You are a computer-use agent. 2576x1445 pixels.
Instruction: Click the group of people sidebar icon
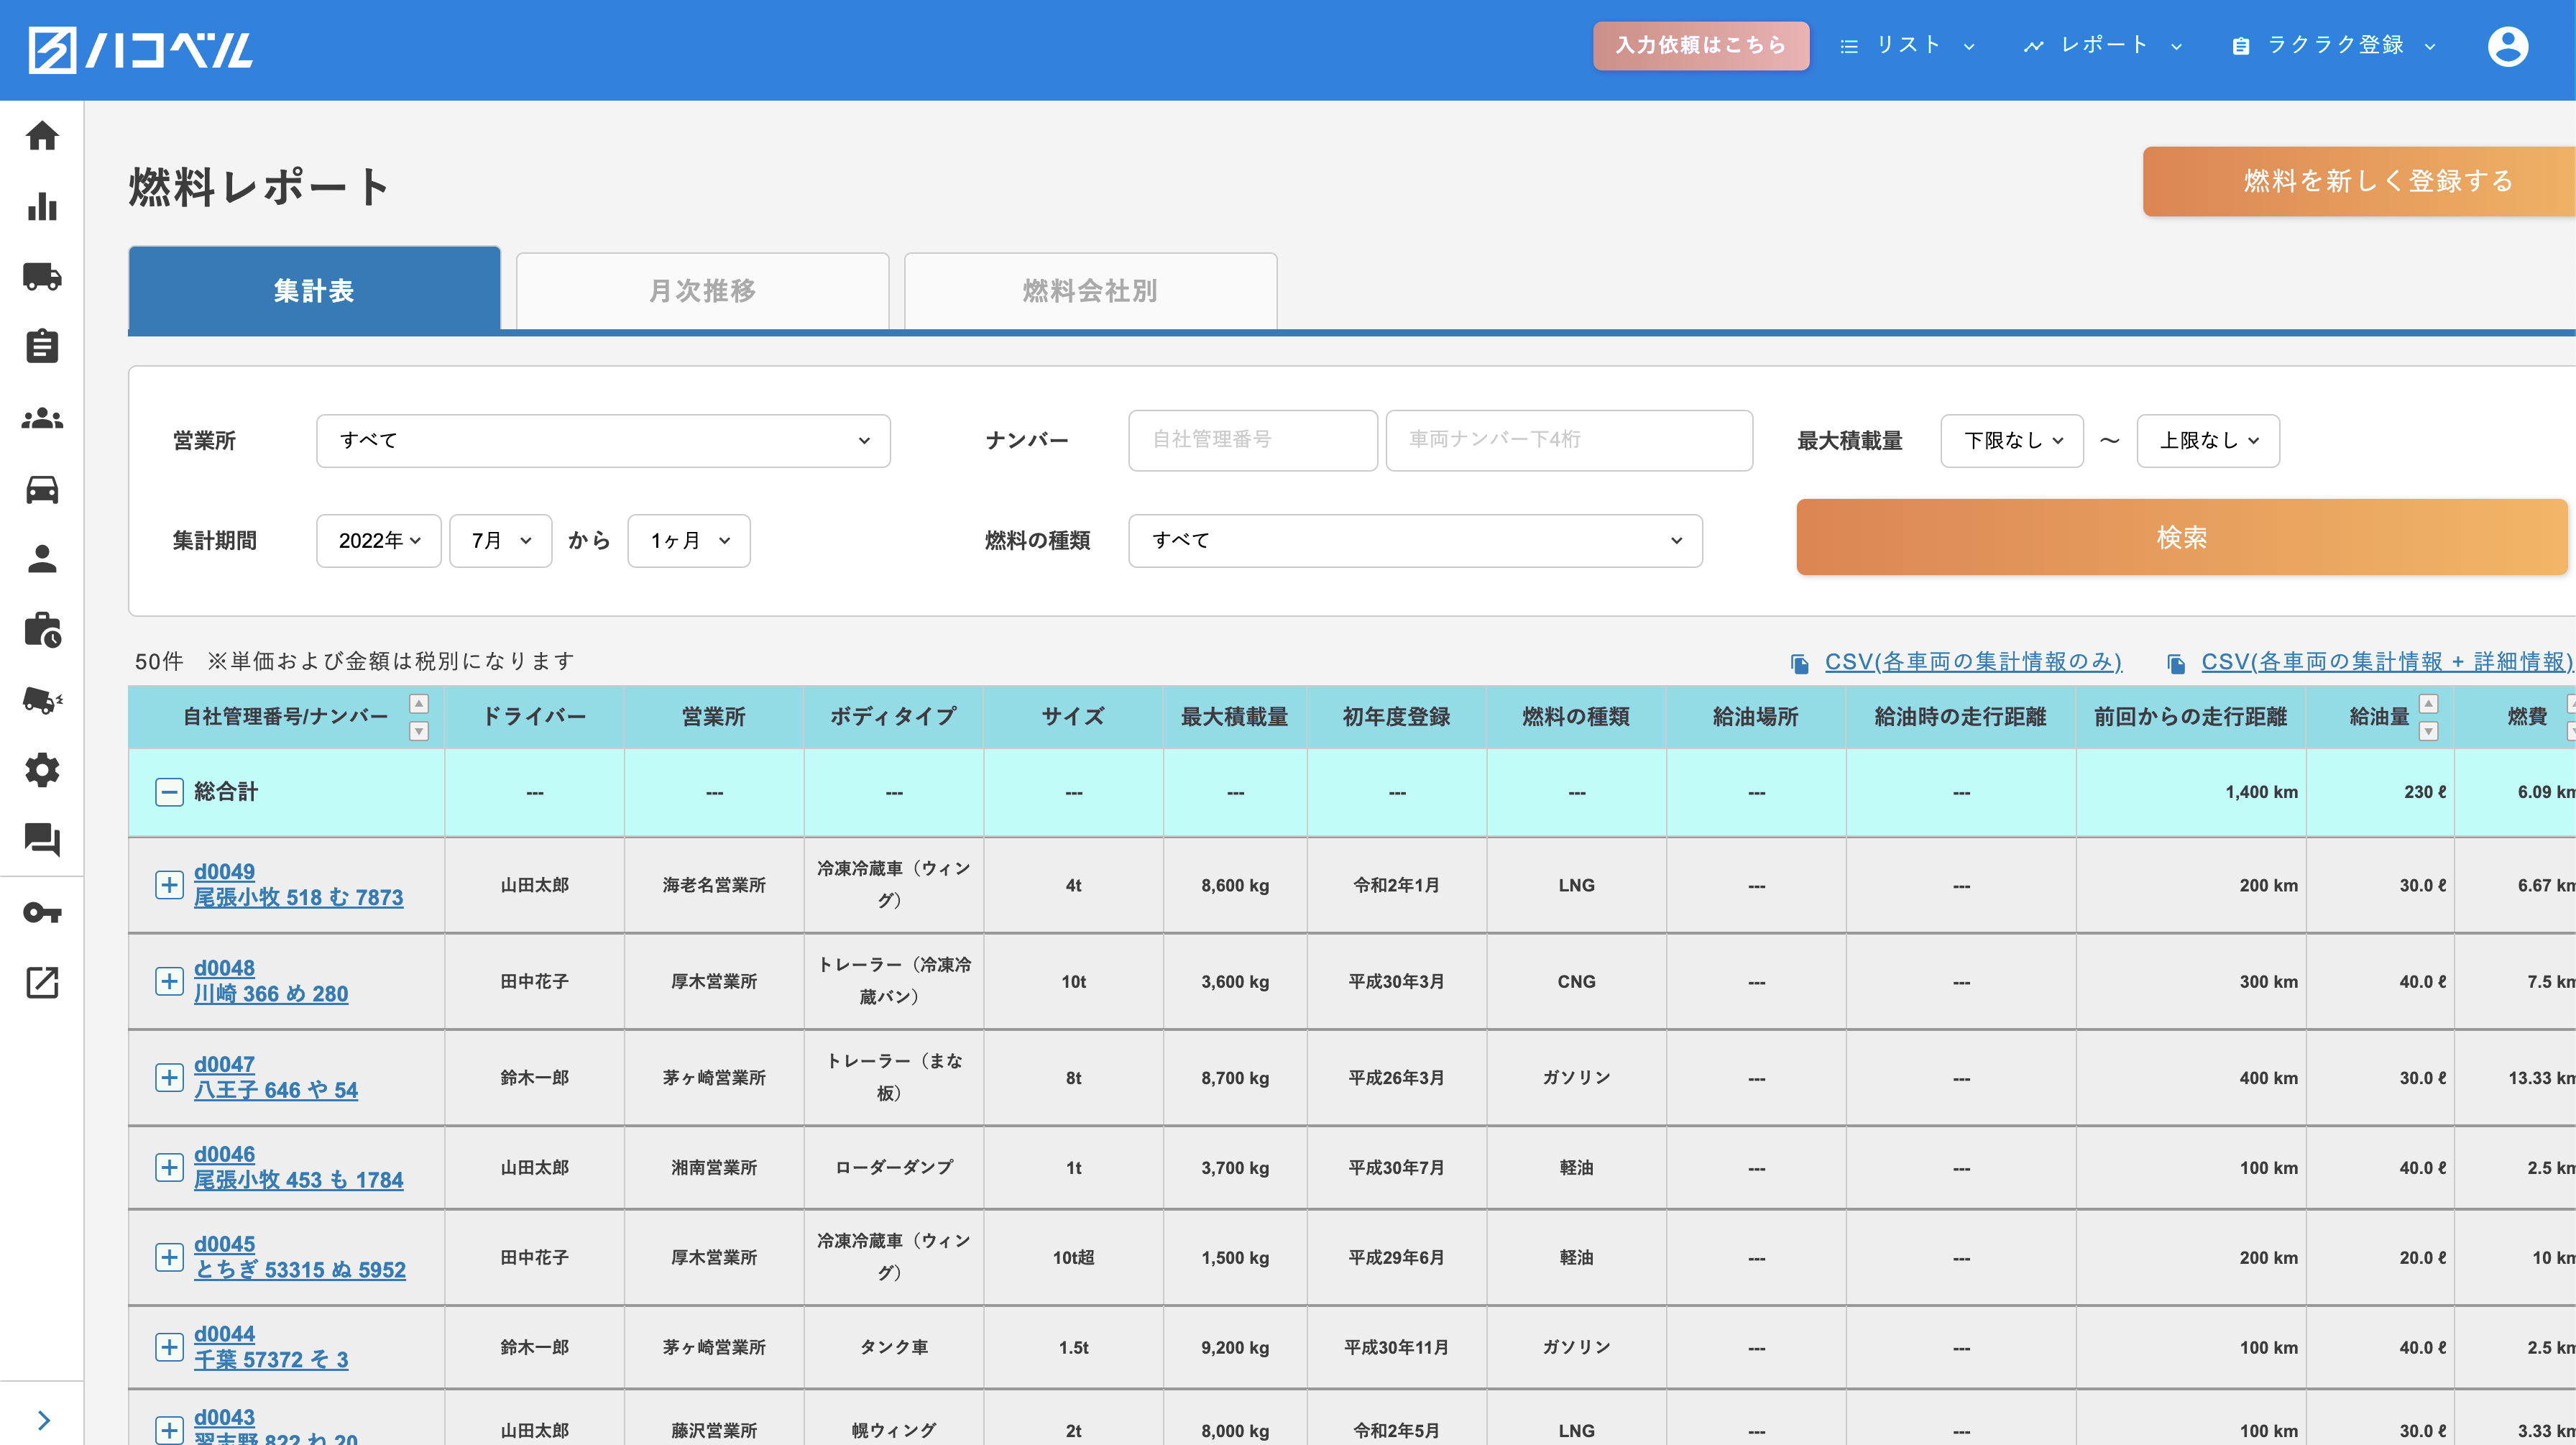[x=42, y=418]
